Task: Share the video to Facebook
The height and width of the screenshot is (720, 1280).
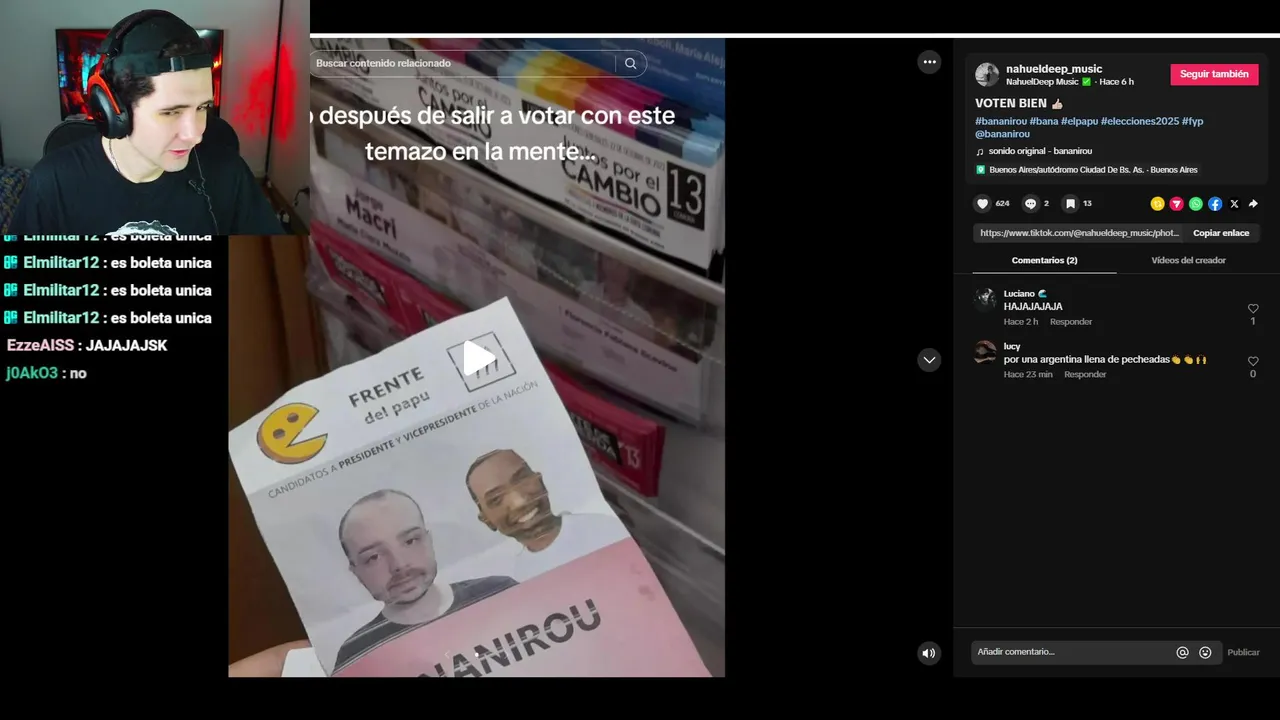Action: click(x=1215, y=204)
